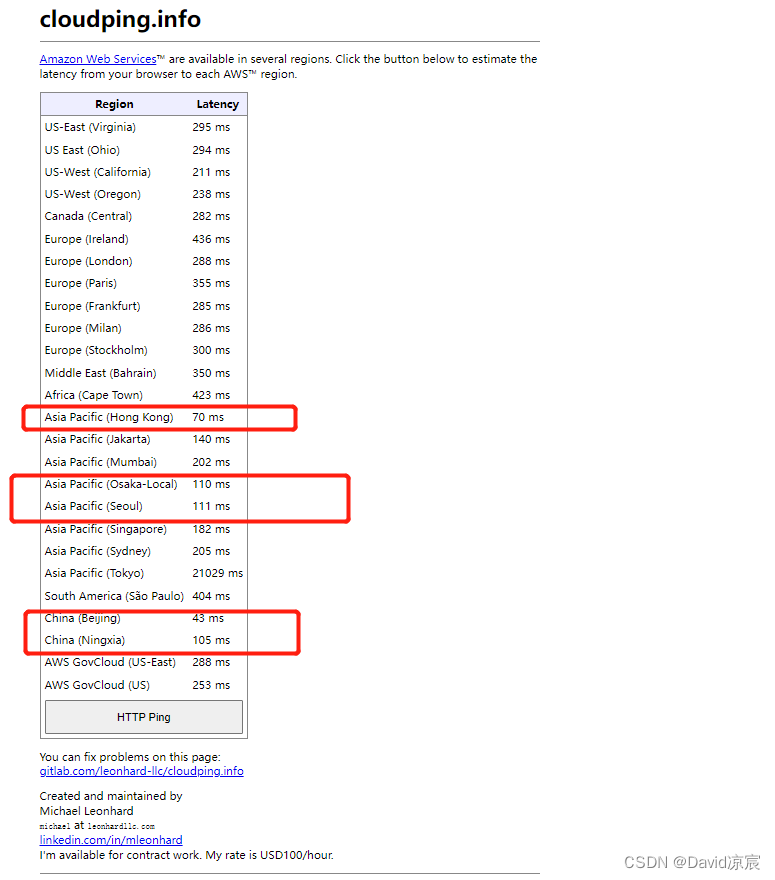Select the Europe (Ireland) region
The width and height of the screenshot is (775, 880).
86,239
